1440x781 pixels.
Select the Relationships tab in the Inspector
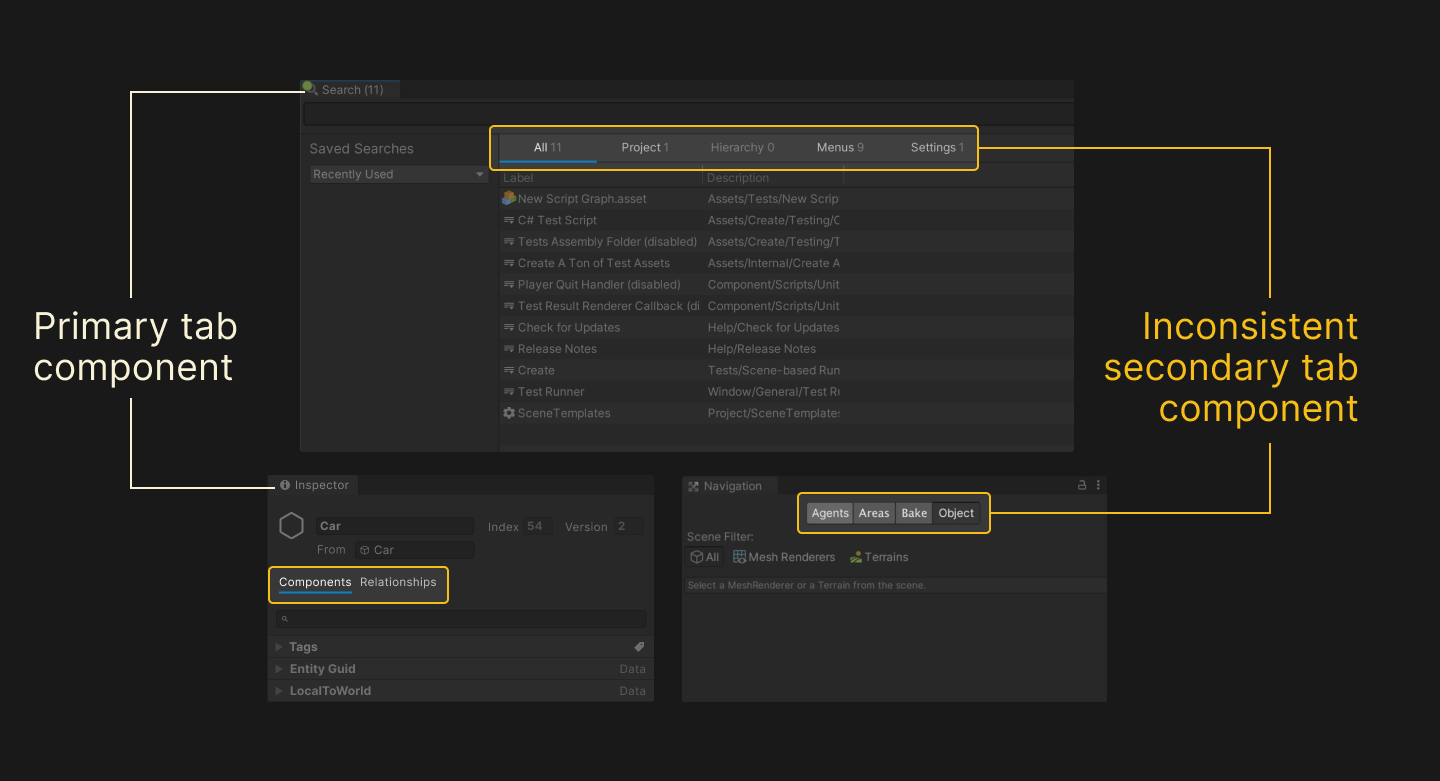[x=398, y=582]
